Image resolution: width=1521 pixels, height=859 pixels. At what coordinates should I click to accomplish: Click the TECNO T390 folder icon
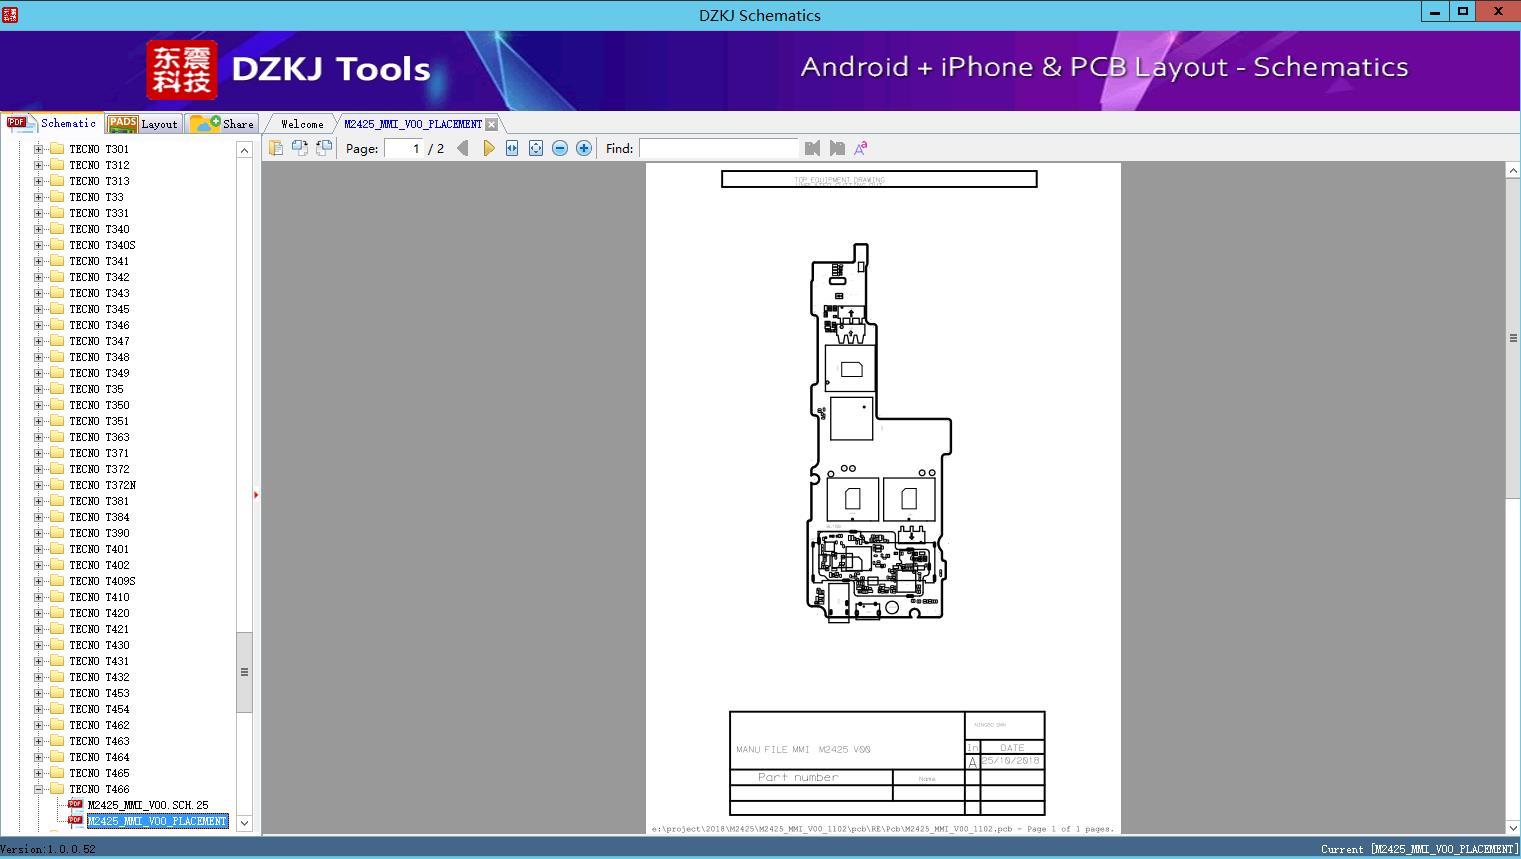[x=57, y=533]
